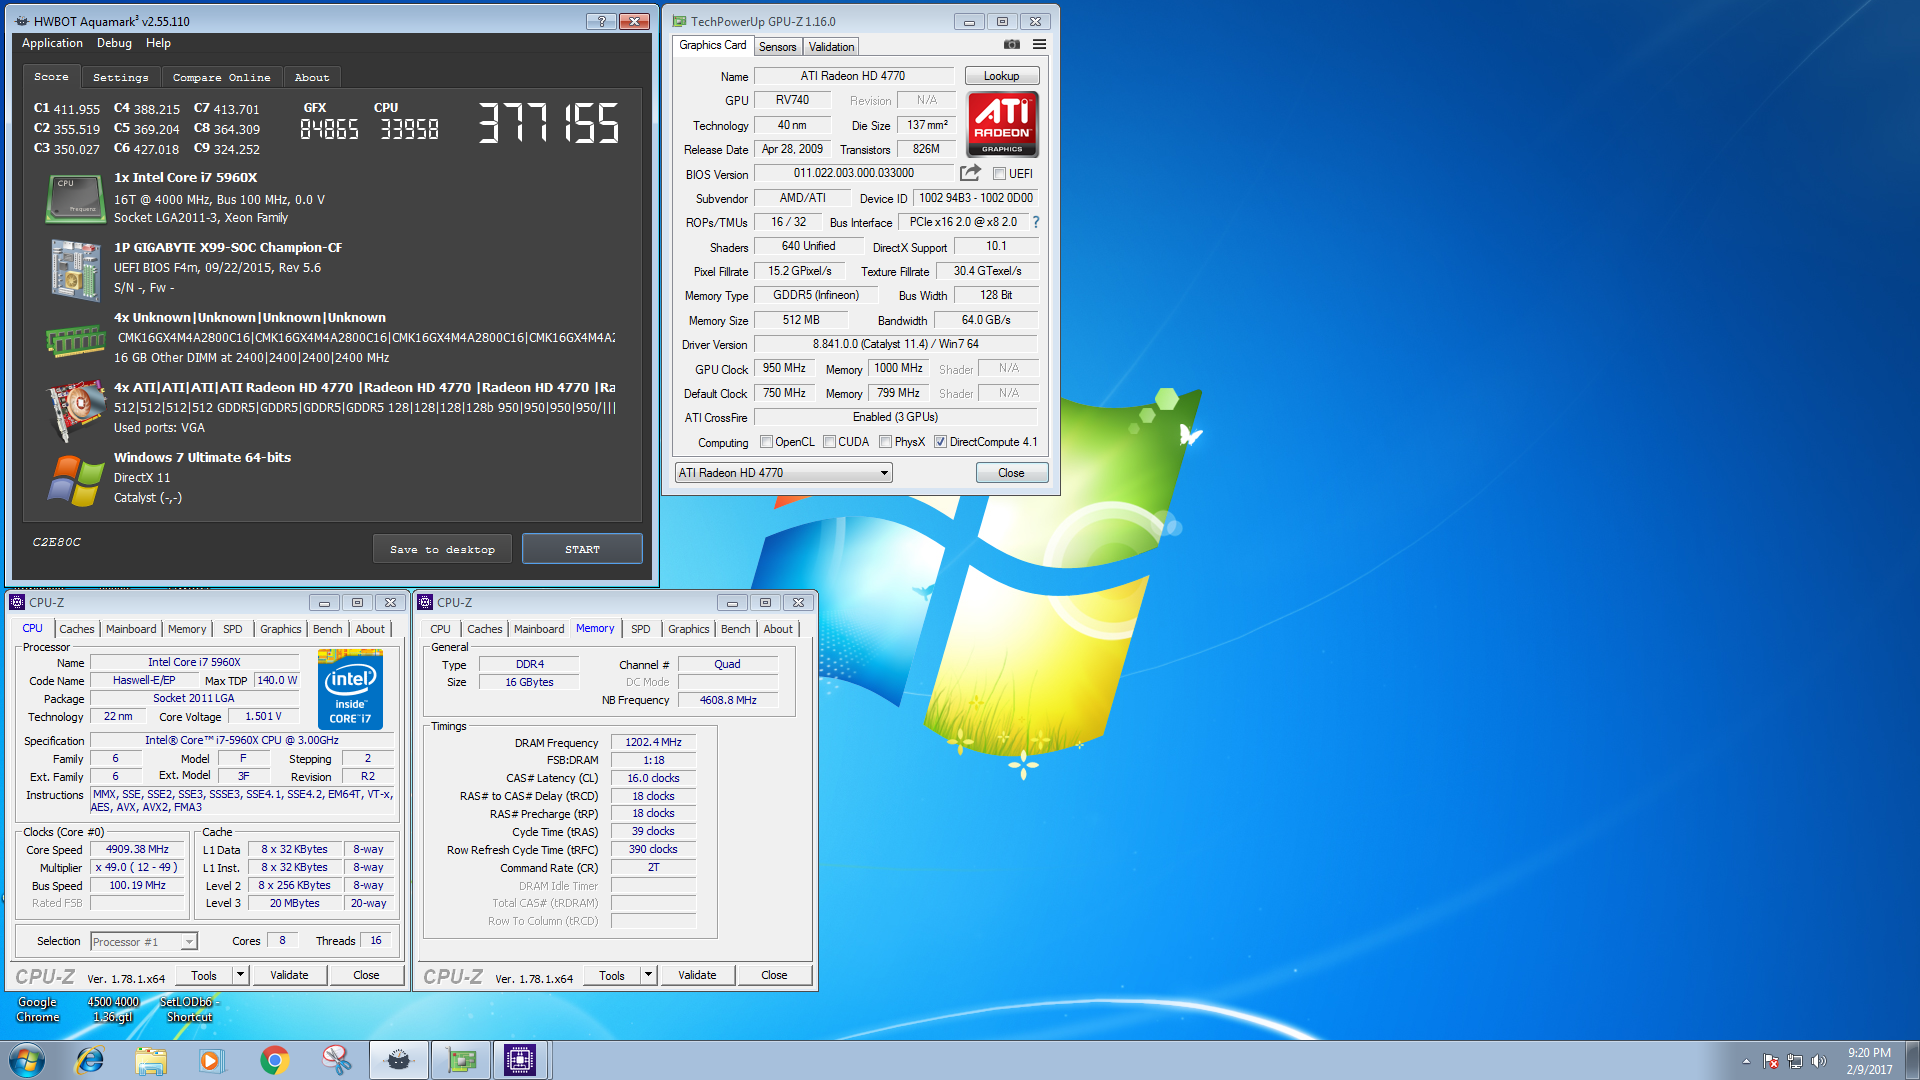Viewport: 1920px width, 1080px height.
Task: Click the Intel Core i7 logo in CPU-Z
Action: [350, 689]
